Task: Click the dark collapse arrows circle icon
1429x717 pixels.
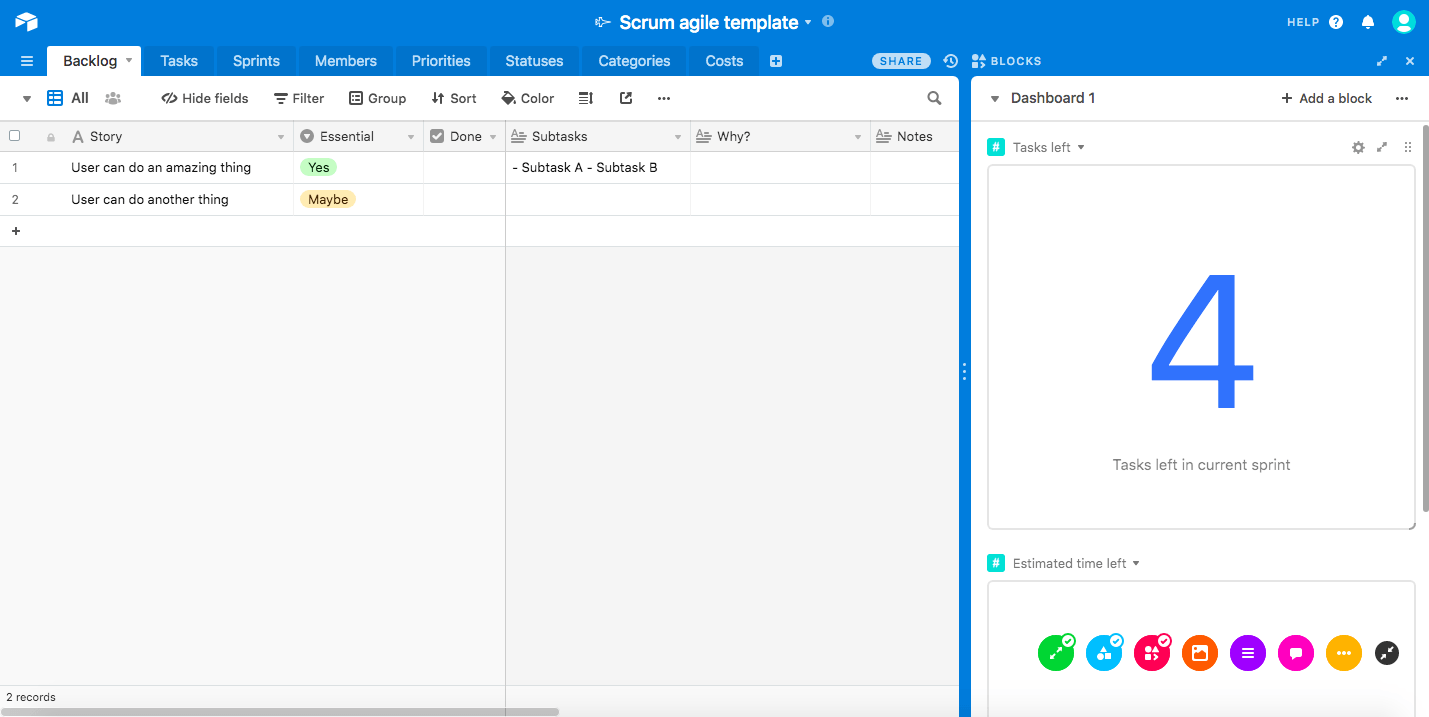Action: 1387,653
